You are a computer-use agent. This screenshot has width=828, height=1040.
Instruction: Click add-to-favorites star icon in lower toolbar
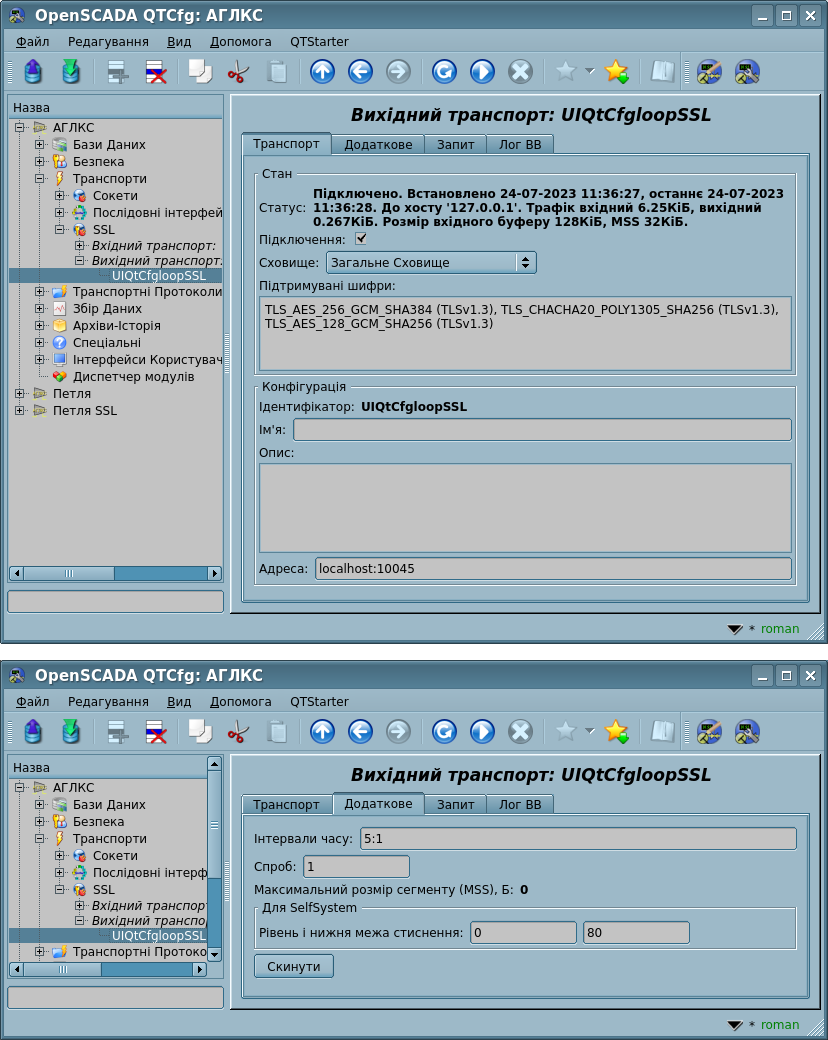click(x=616, y=732)
